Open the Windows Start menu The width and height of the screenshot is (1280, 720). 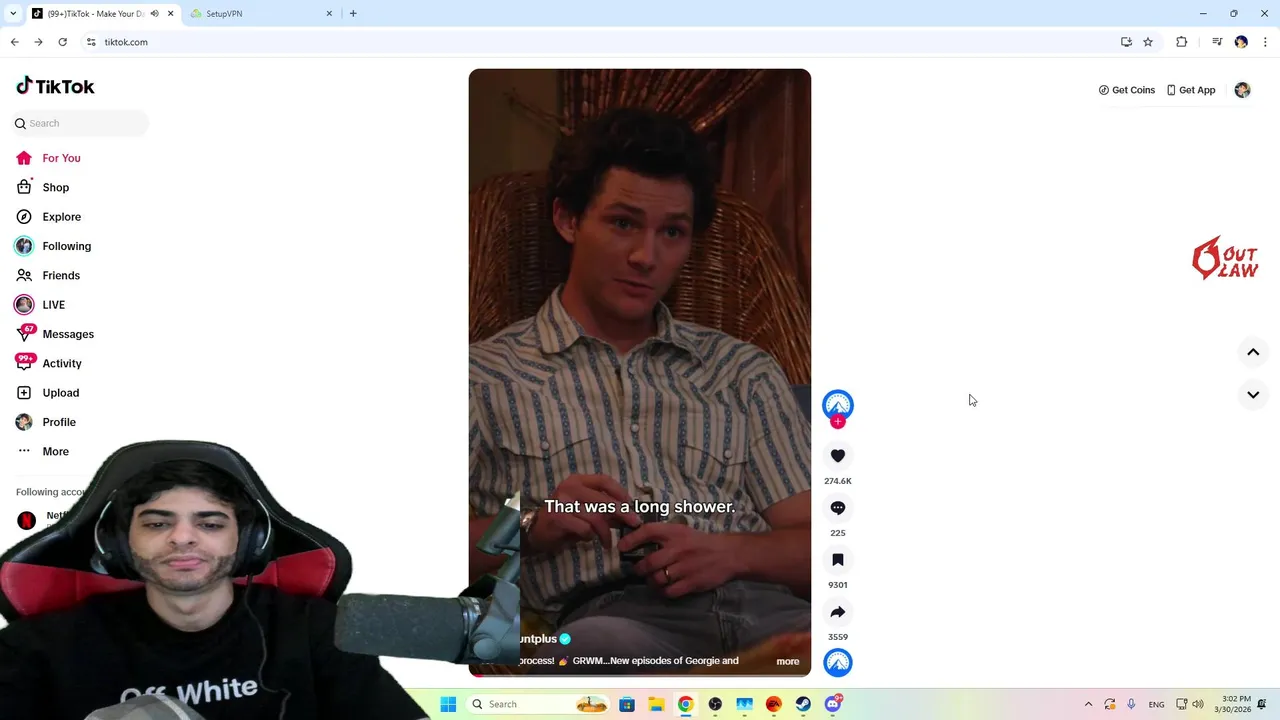[448, 704]
